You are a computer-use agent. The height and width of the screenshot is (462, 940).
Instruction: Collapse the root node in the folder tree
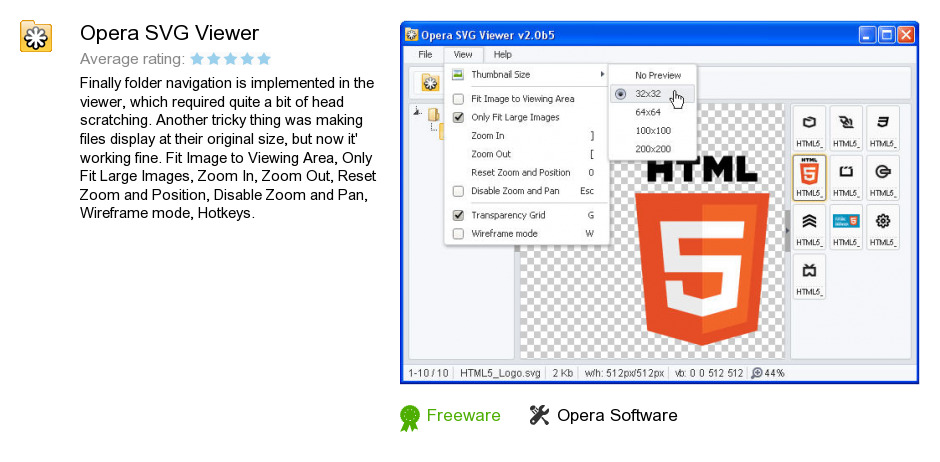click(x=418, y=111)
